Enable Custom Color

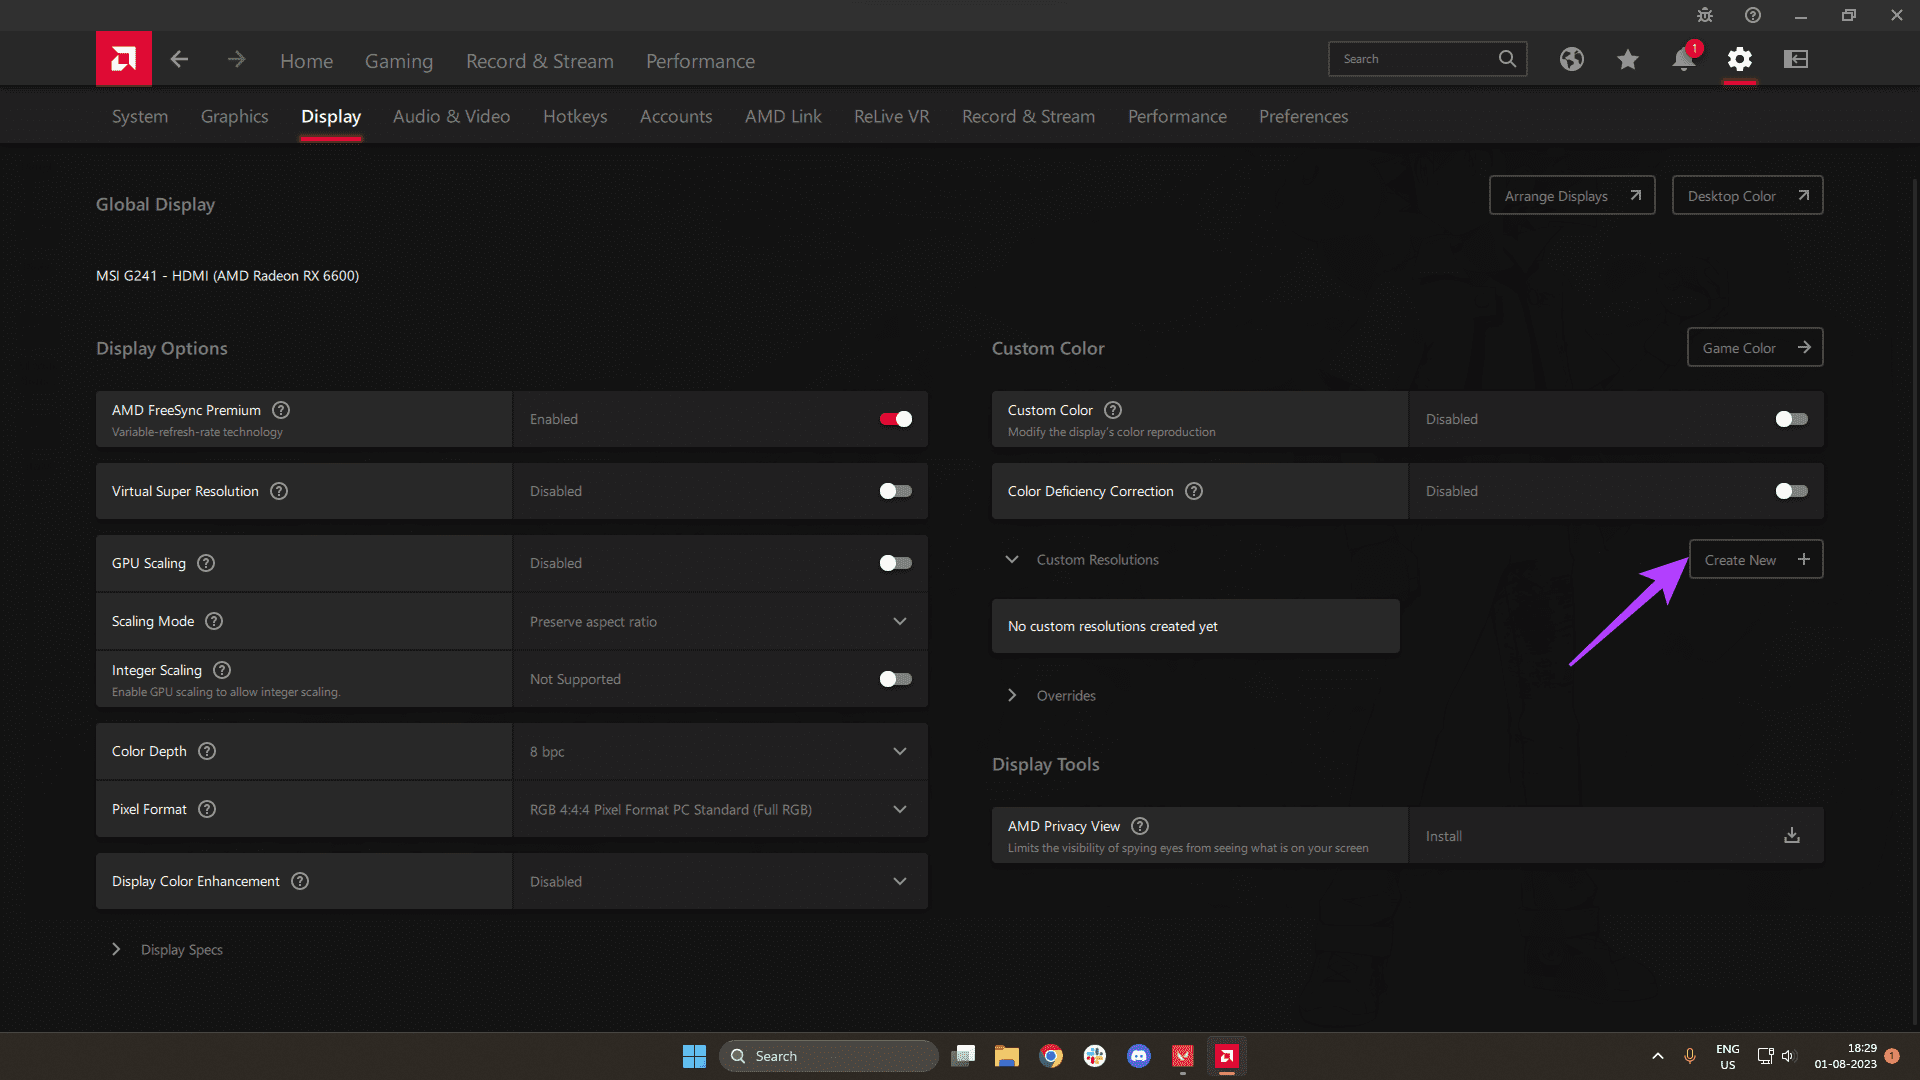1790,419
